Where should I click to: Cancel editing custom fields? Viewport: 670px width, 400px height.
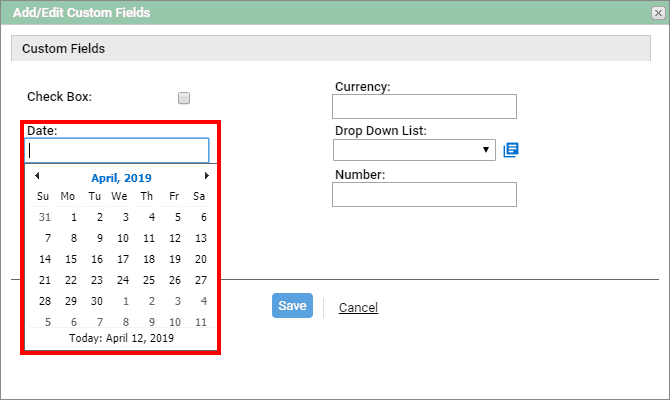pyautogui.click(x=358, y=308)
